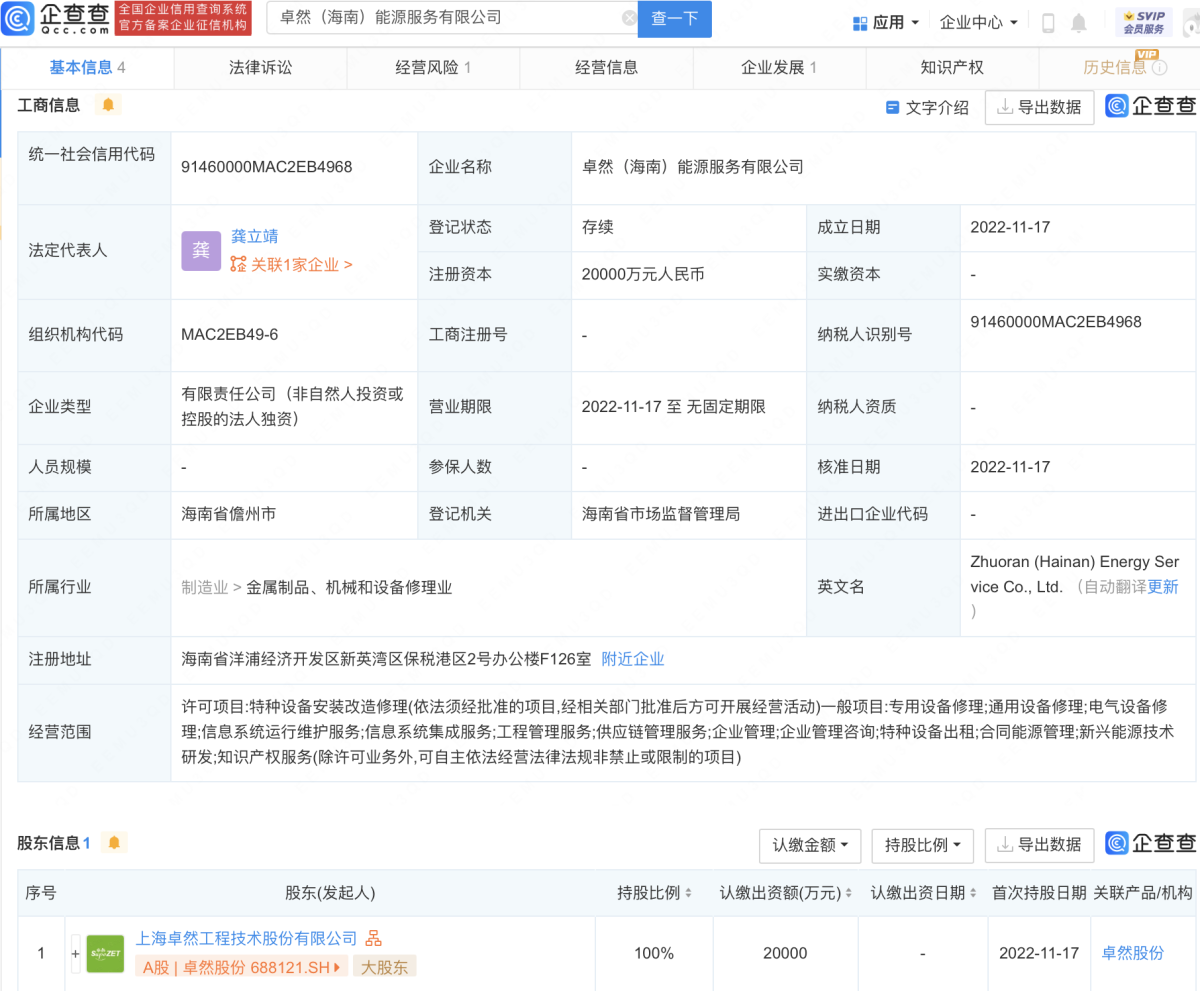Click credit code 91460000MAC2EB4968 under 统一社会信用代码
The height and width of the screenshot is (991, 1200).
click(267, 167)
